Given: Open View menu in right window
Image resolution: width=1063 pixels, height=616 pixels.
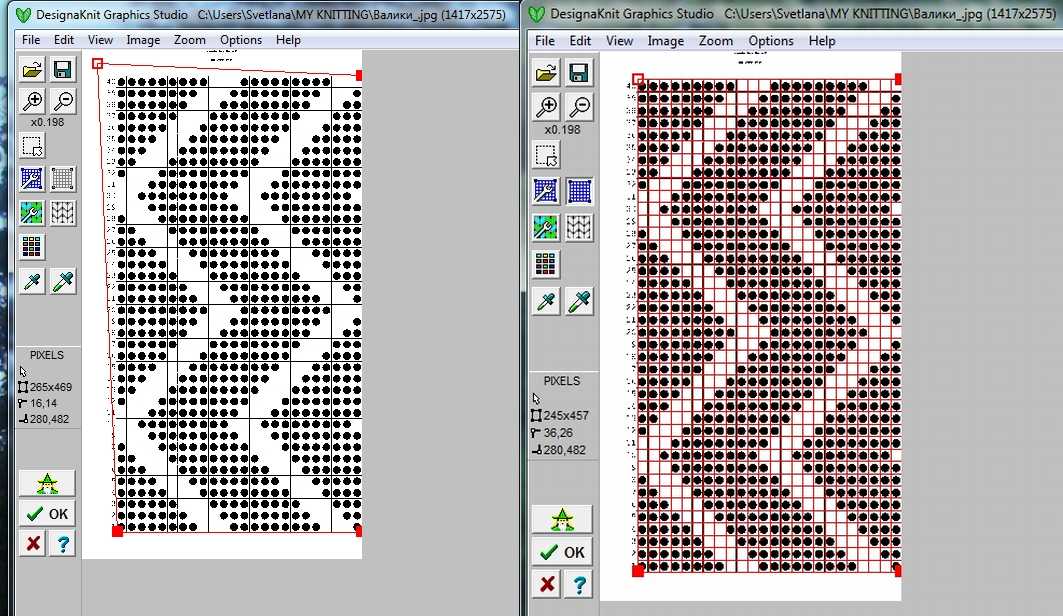Looking at the screenshot, I should coord(619,41).
